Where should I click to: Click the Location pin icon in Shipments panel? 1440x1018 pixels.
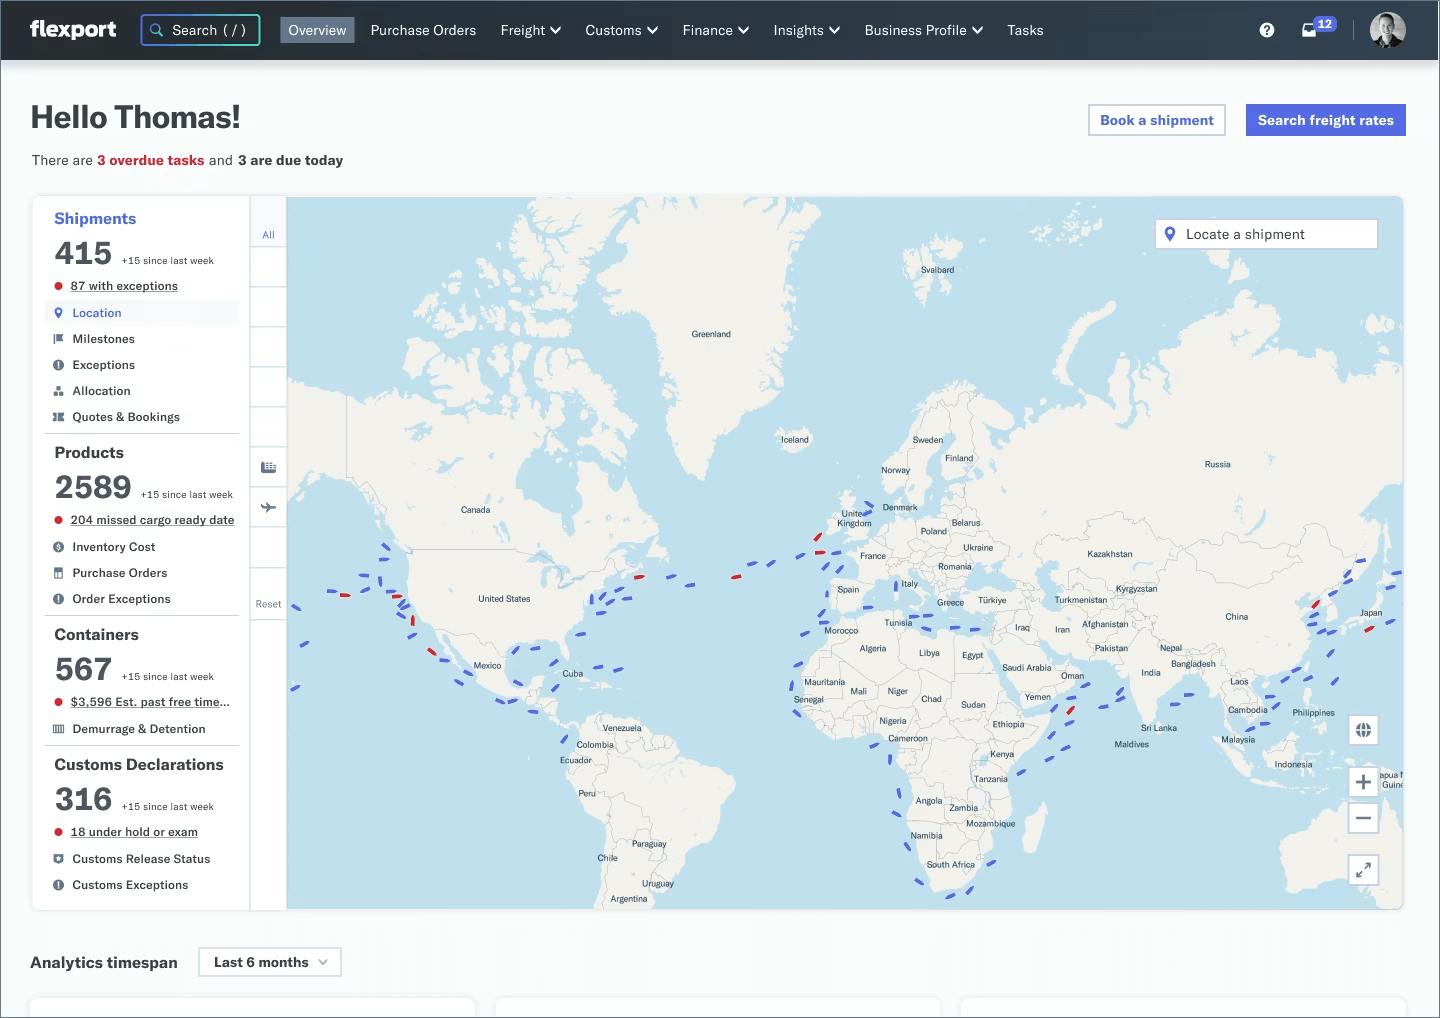pos(59,312)
